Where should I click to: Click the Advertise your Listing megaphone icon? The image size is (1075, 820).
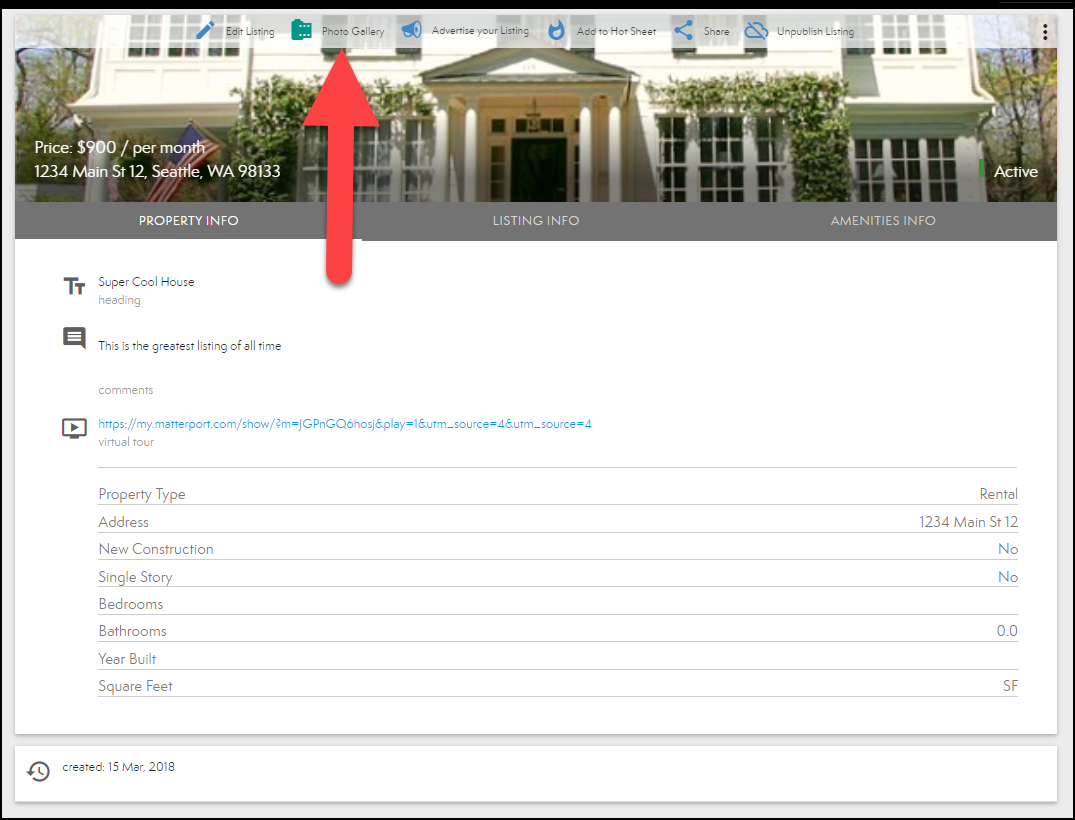(410, 29)
